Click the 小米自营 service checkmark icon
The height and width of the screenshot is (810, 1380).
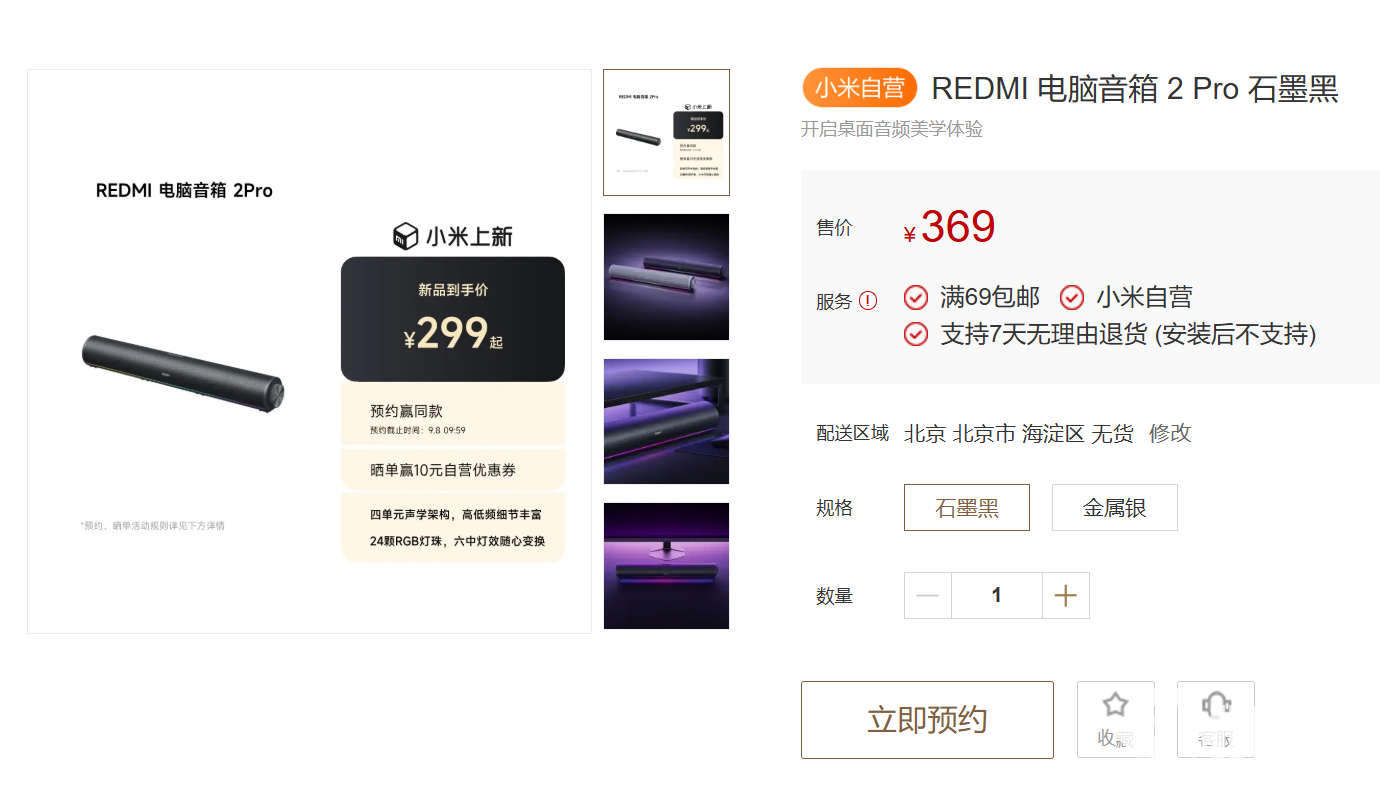coord(1072,298)
